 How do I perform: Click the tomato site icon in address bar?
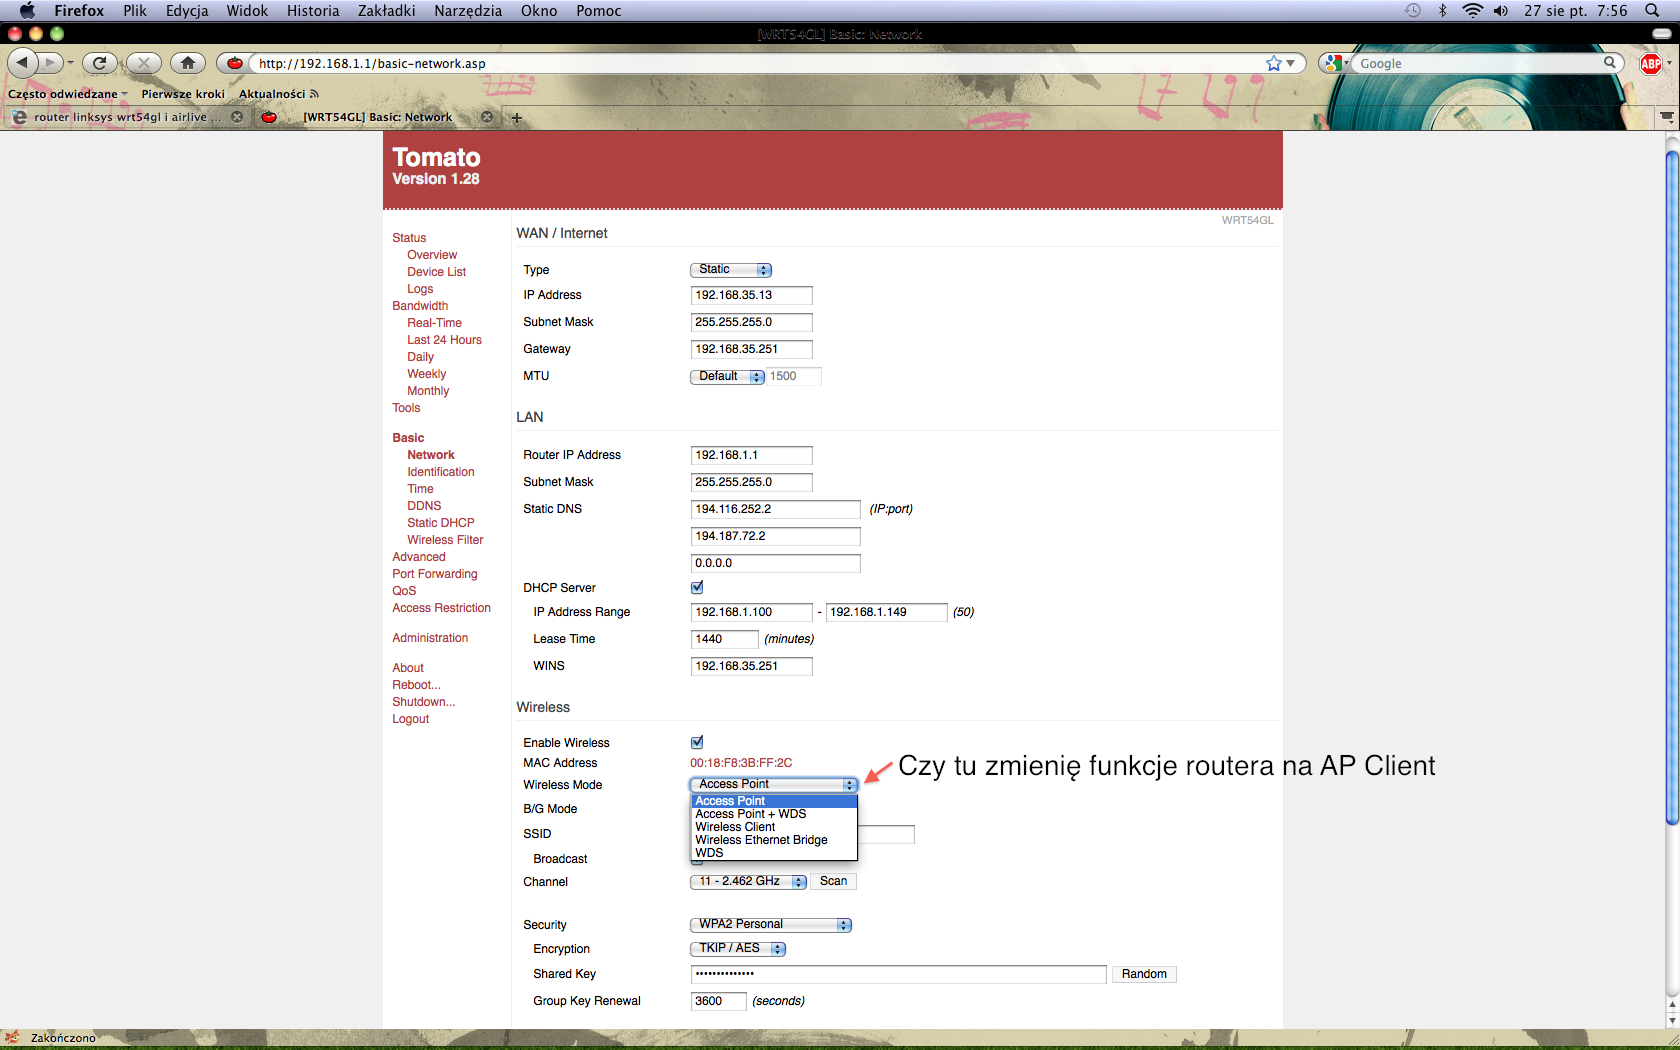click(x=235, y=63)
